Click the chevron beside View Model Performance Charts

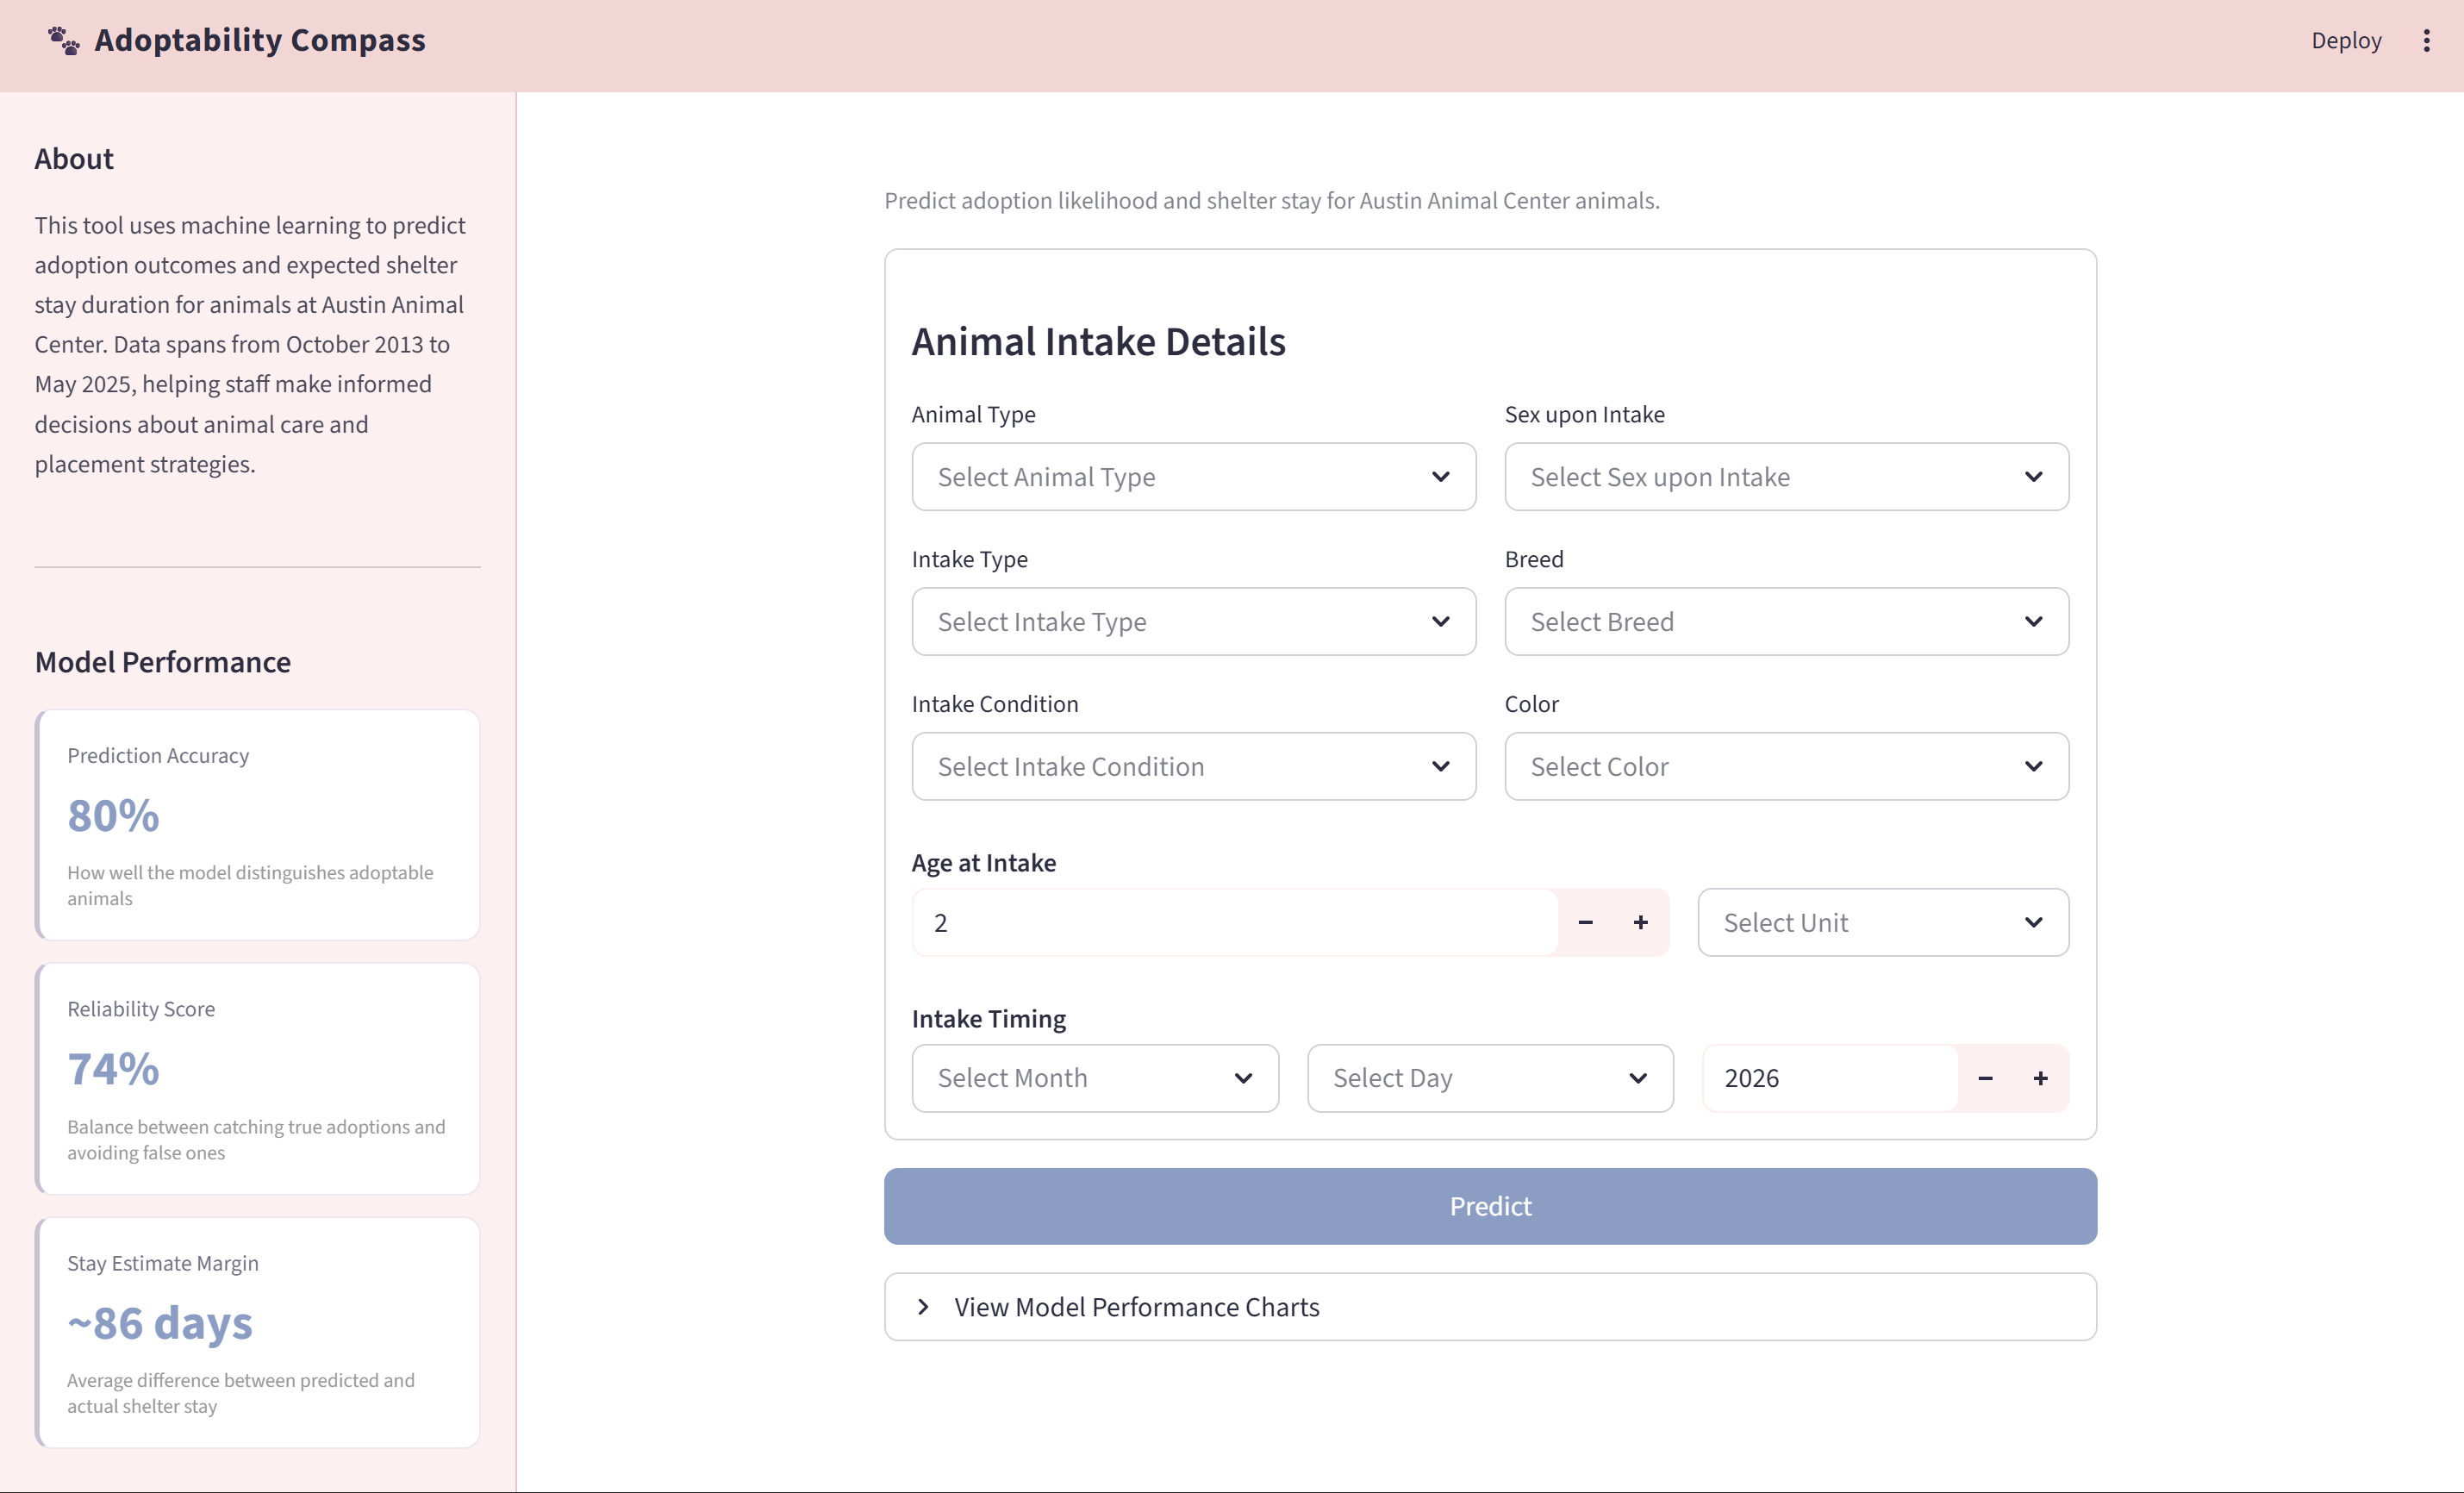point(923,1307)
